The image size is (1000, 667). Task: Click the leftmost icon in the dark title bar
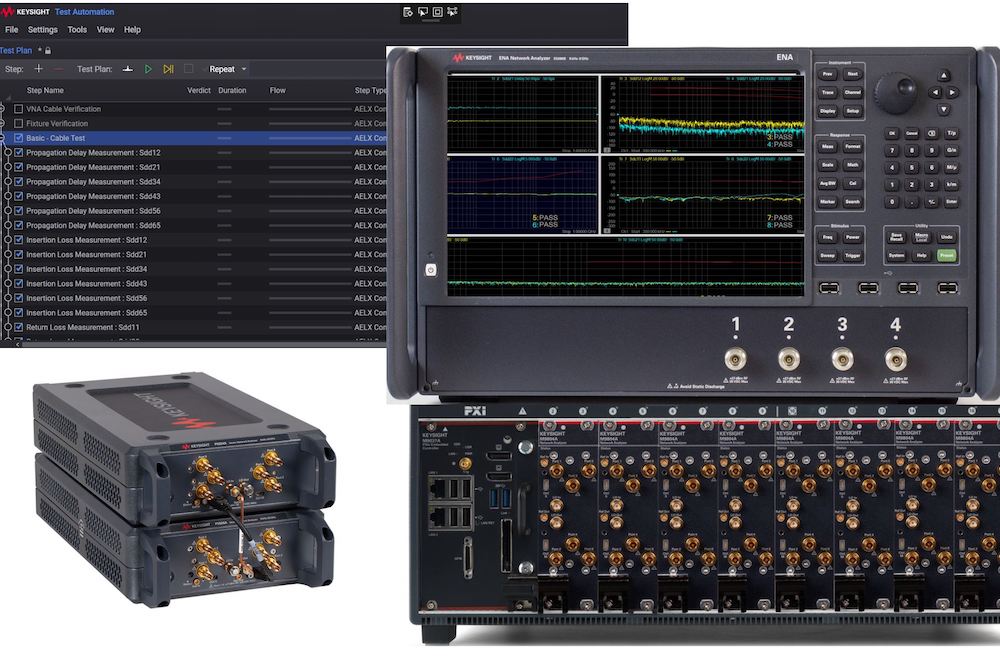click(405, 10)
